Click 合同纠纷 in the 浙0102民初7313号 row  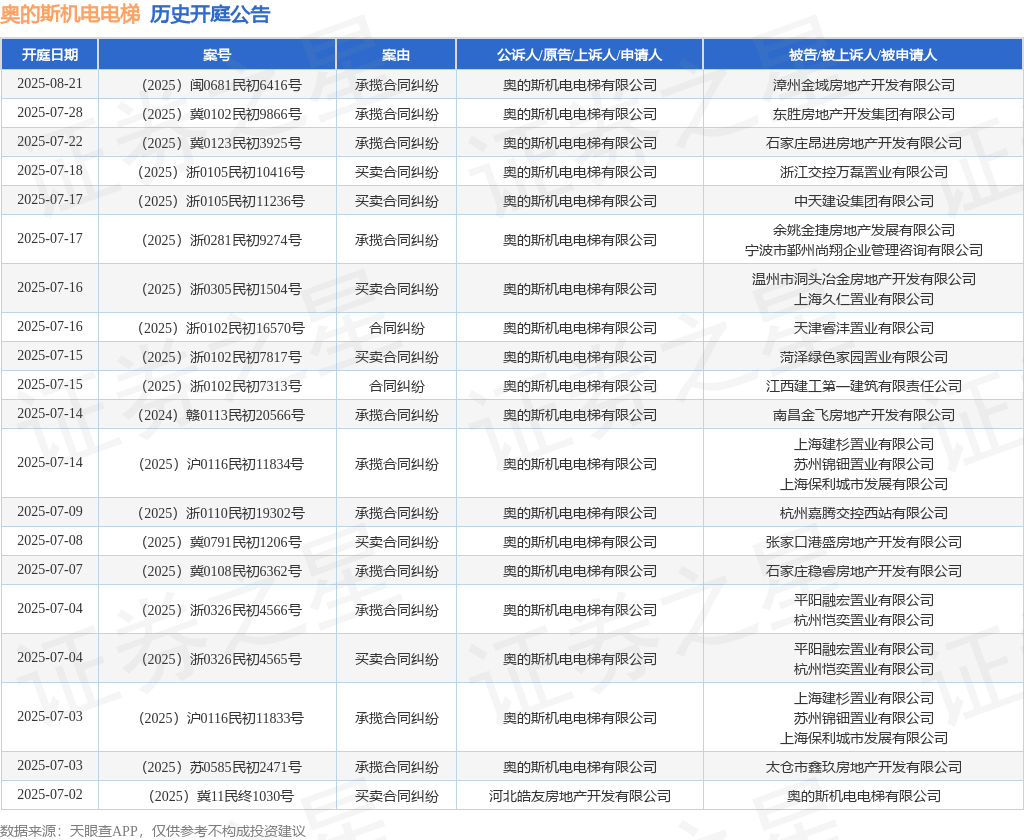tap(396, 386)
